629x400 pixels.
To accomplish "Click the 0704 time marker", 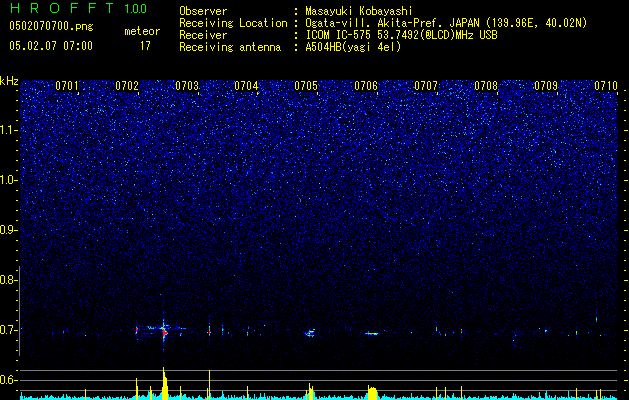I will (x=246, y=86).
